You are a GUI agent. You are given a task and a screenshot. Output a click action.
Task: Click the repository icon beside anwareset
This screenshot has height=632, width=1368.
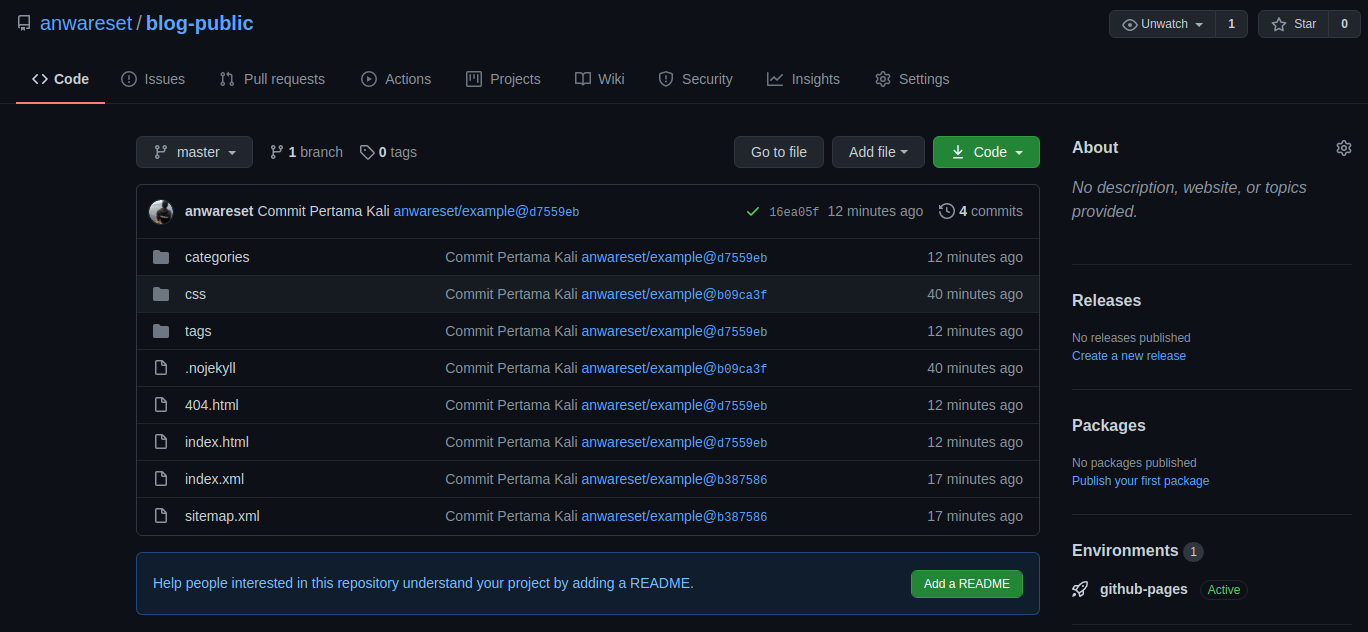(x=24, y=23)
